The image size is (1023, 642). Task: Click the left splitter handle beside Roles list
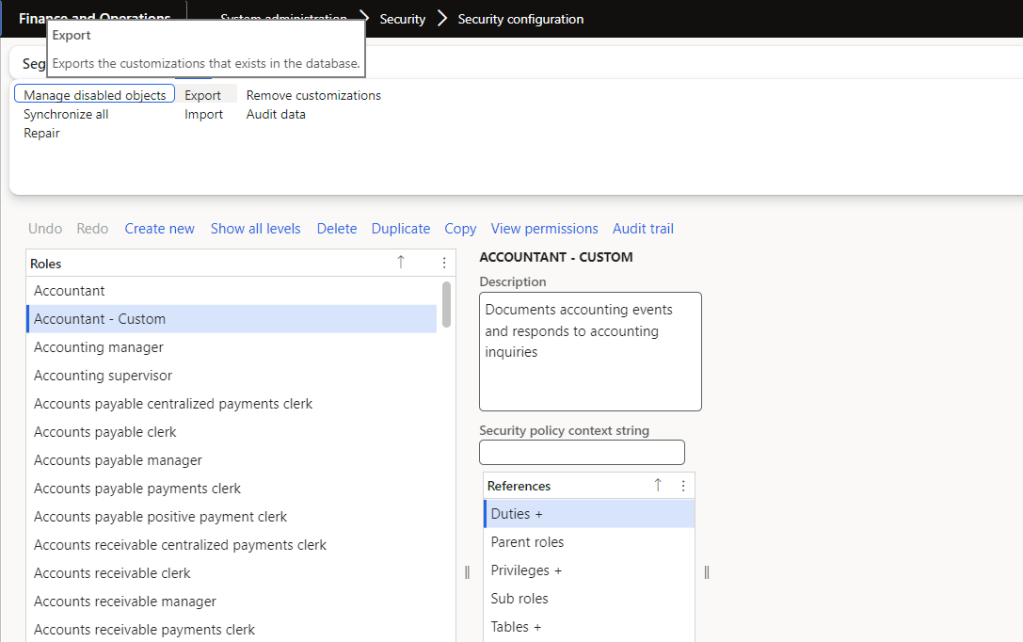coord(467,572)
